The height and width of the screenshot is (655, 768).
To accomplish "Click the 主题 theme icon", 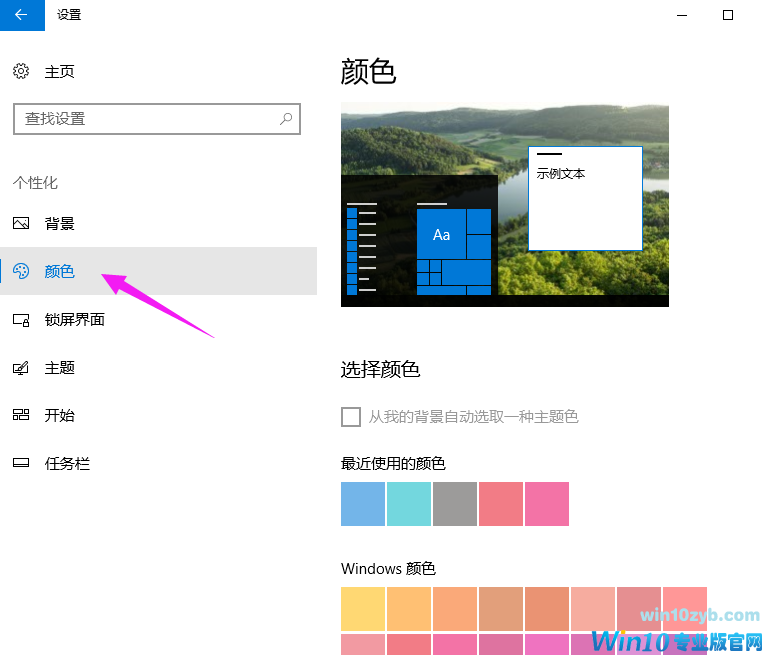I will [x=21, y=368].
